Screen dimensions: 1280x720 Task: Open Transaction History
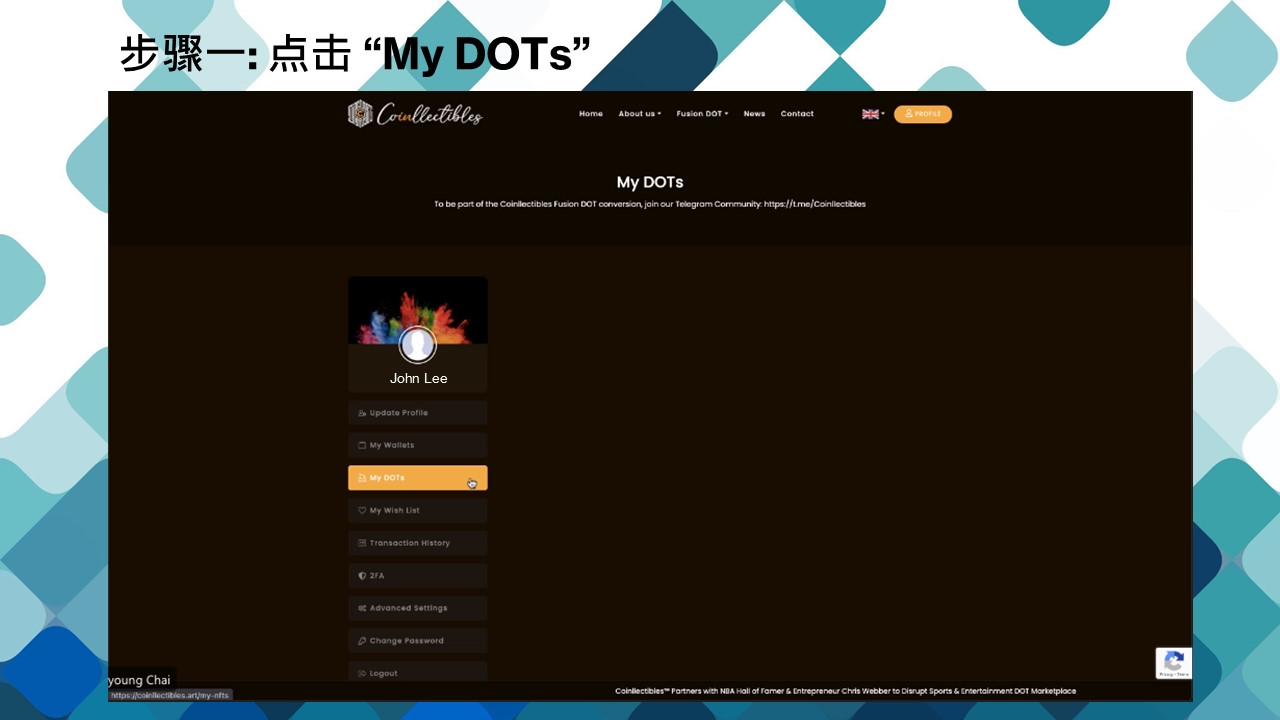click(418, 543)
